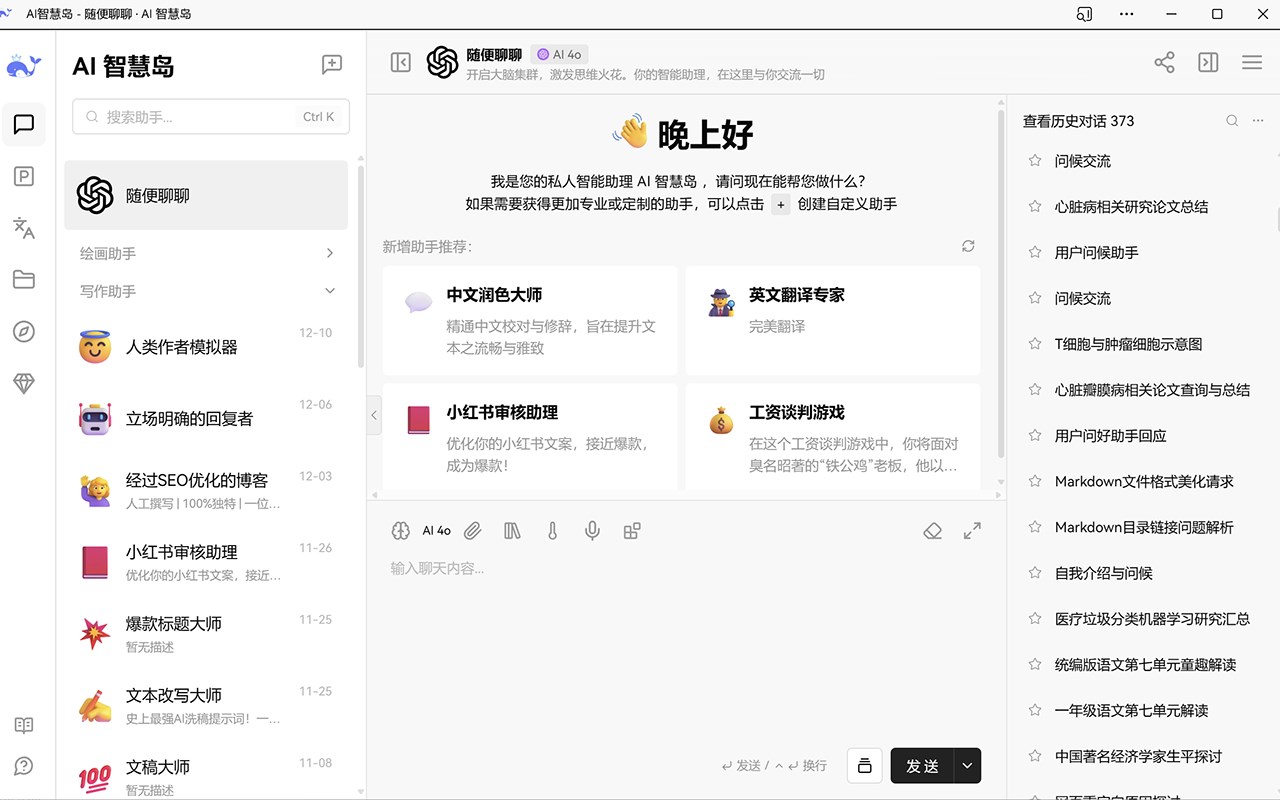Open the 心脏瓣膜病相关论文查询与总结 conversation
Viewport: 1280px width, 800px height.
[1152, 390]
